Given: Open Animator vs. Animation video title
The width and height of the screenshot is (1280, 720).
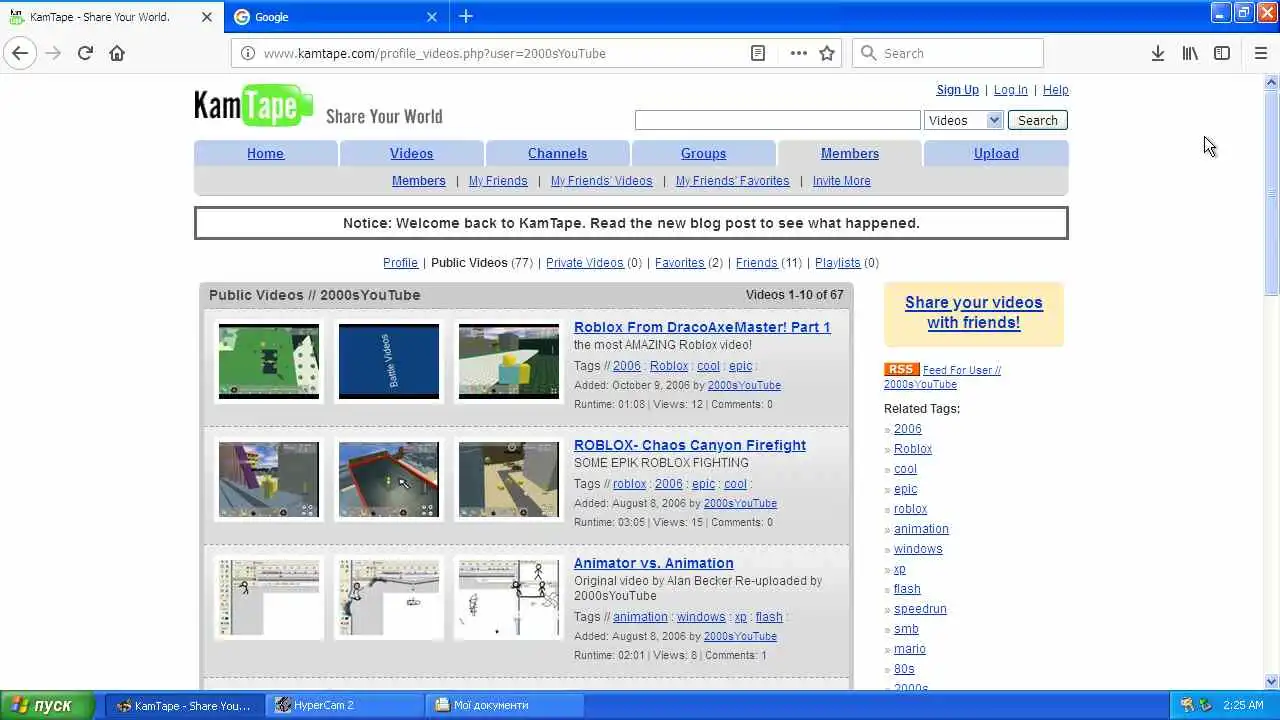Looking at the screenshot, I should pyautogui.click(x=653, y=563).
